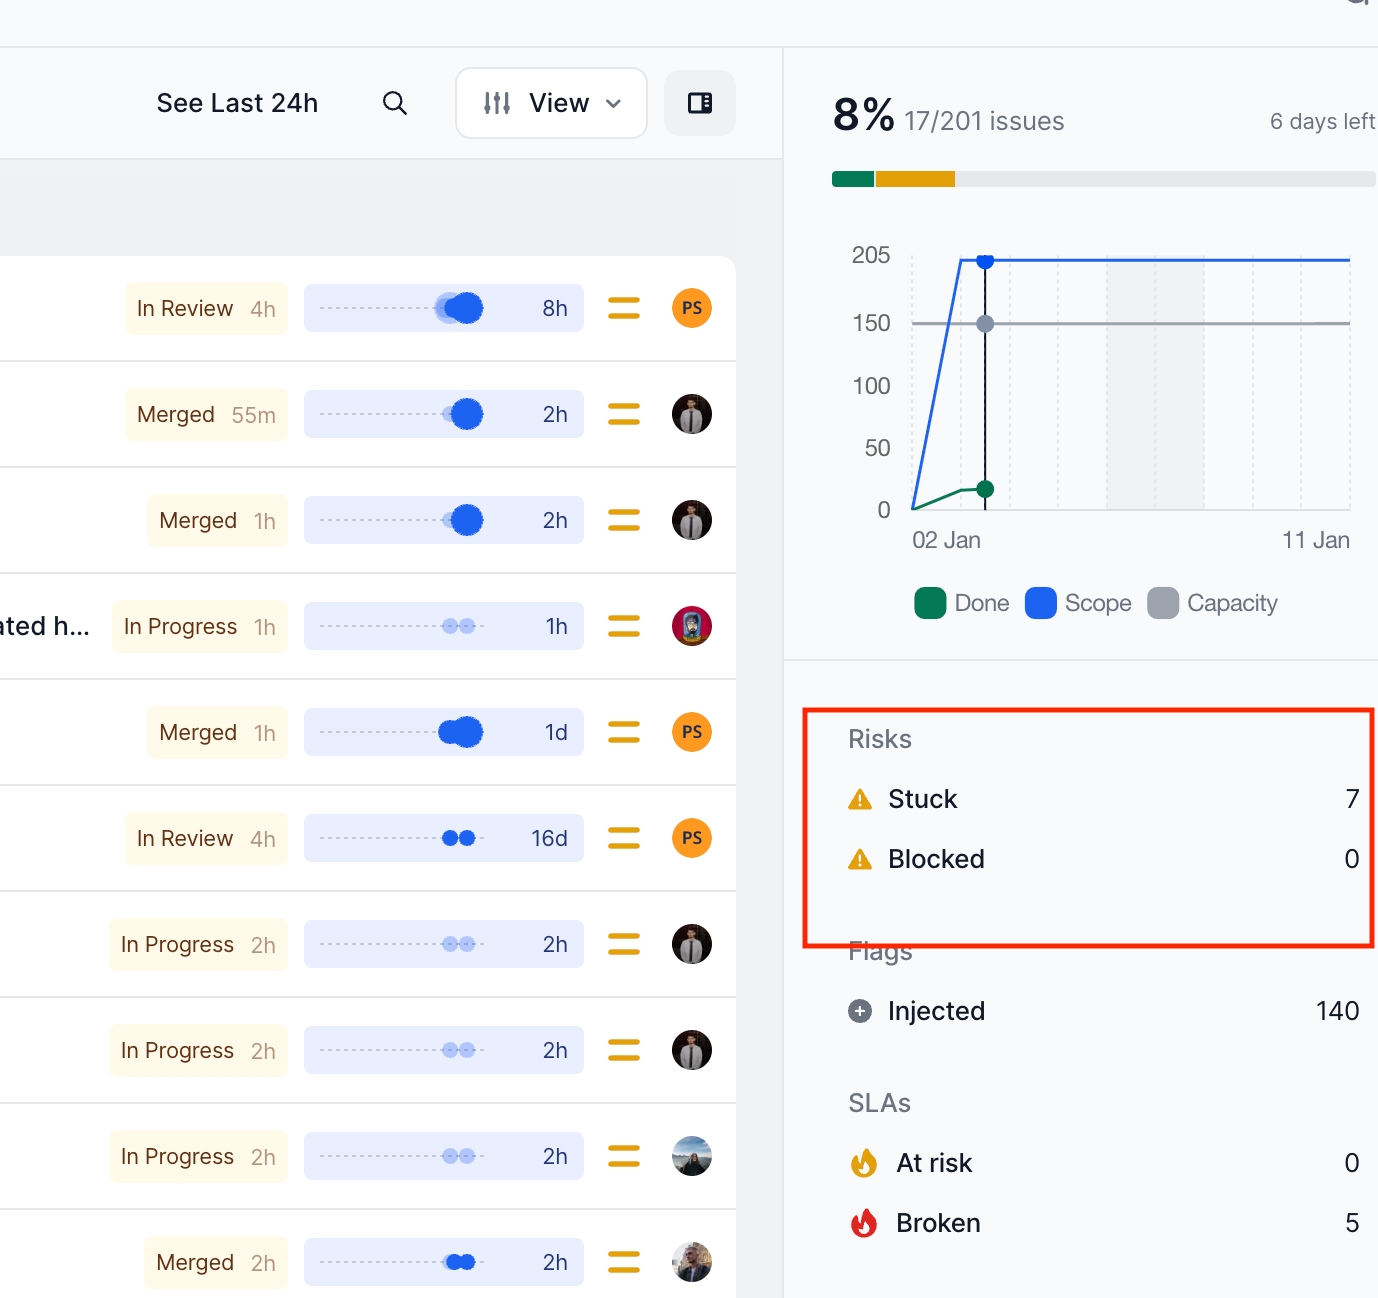Click the Broken red flame icon
Screen dimensions: 1378x1298
[x=864, y=1223]
